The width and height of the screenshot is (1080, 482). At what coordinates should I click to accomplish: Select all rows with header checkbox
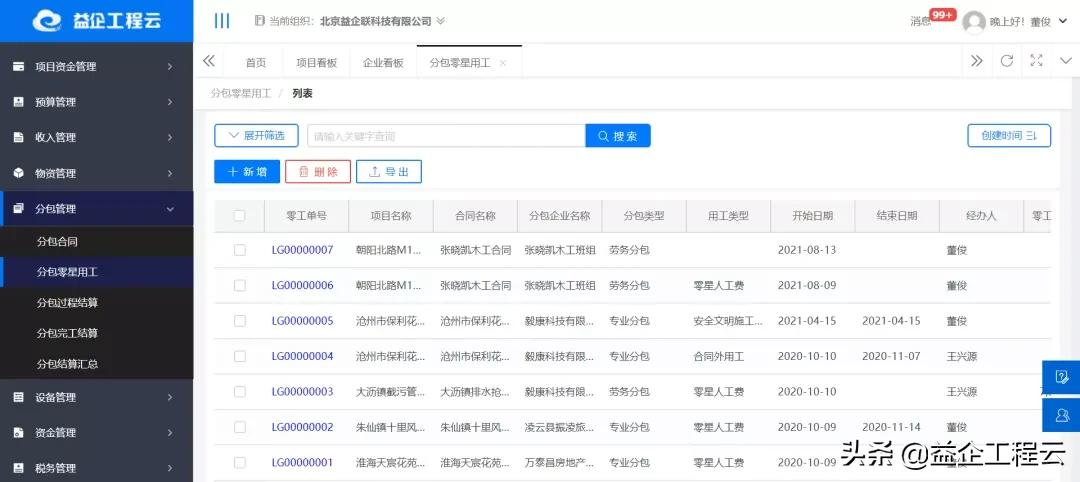coord(240,216)
